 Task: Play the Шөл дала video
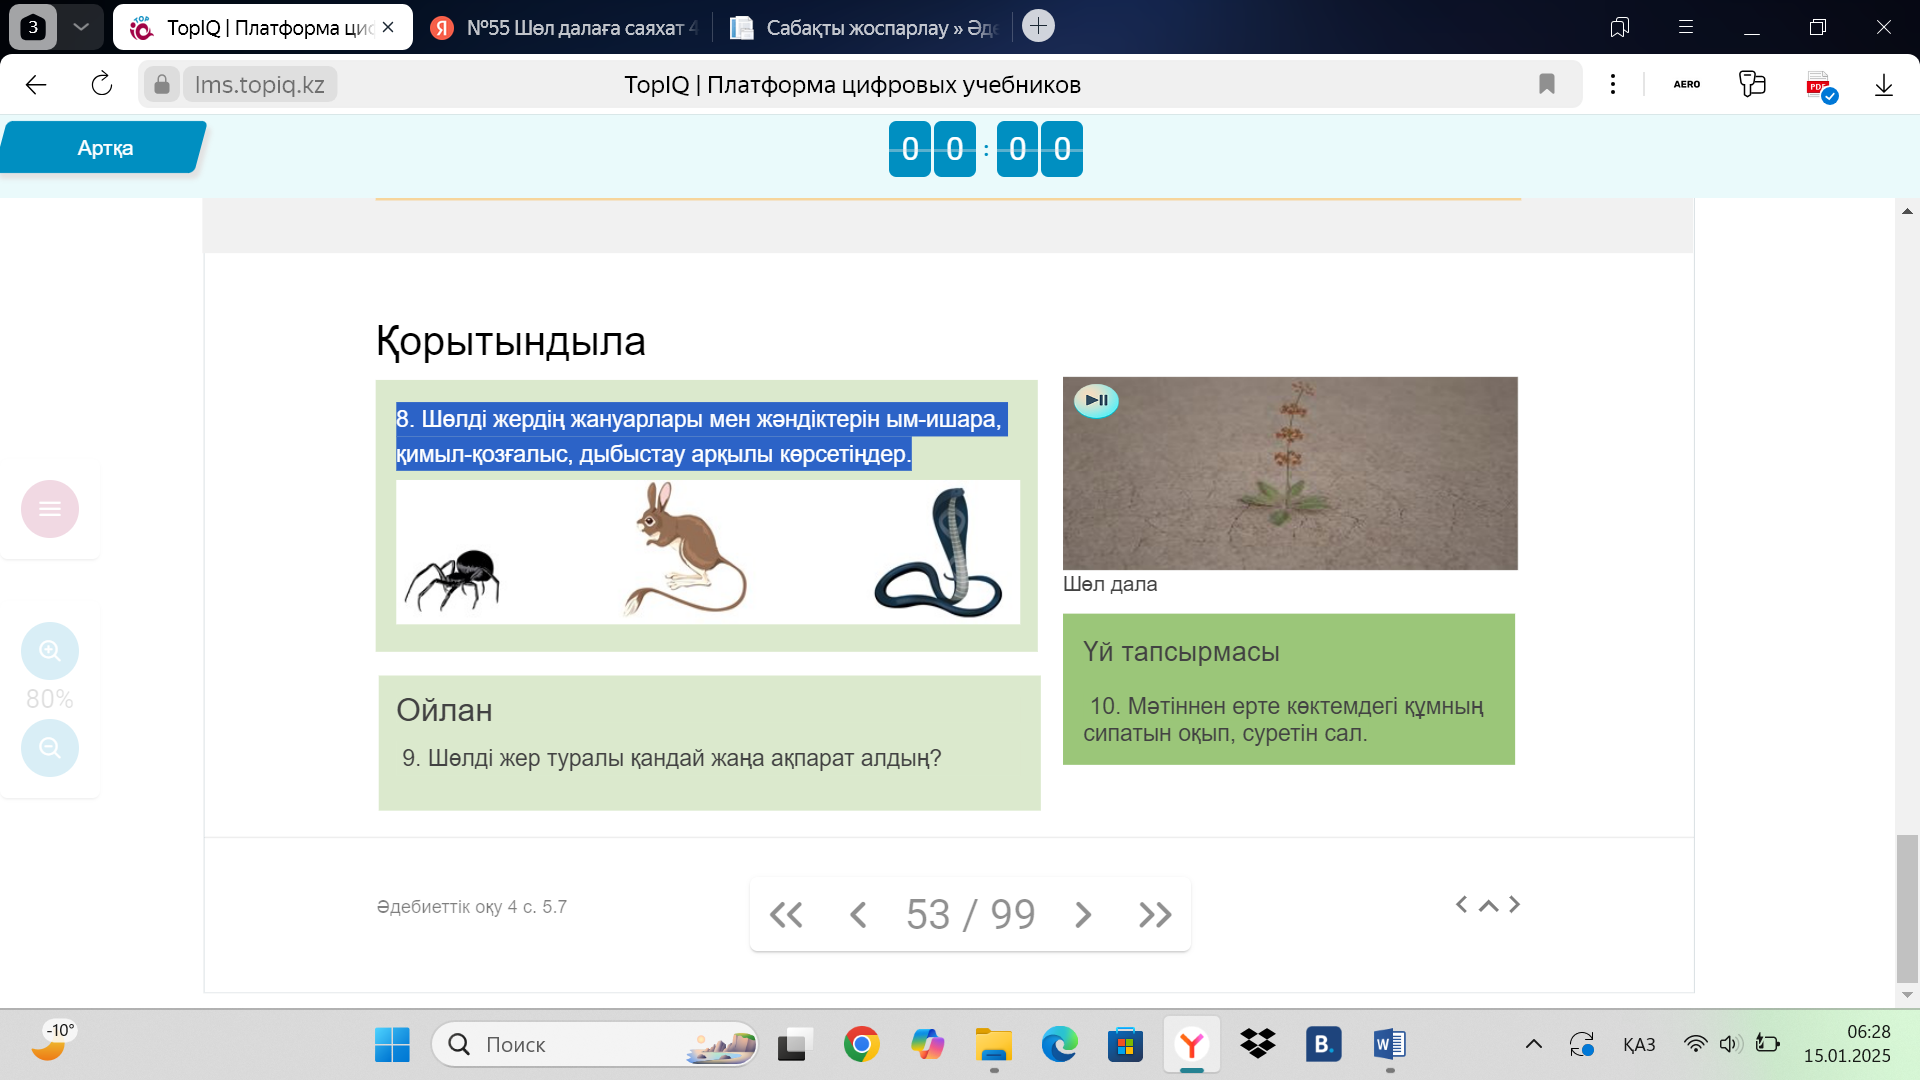click(1096, 401)
